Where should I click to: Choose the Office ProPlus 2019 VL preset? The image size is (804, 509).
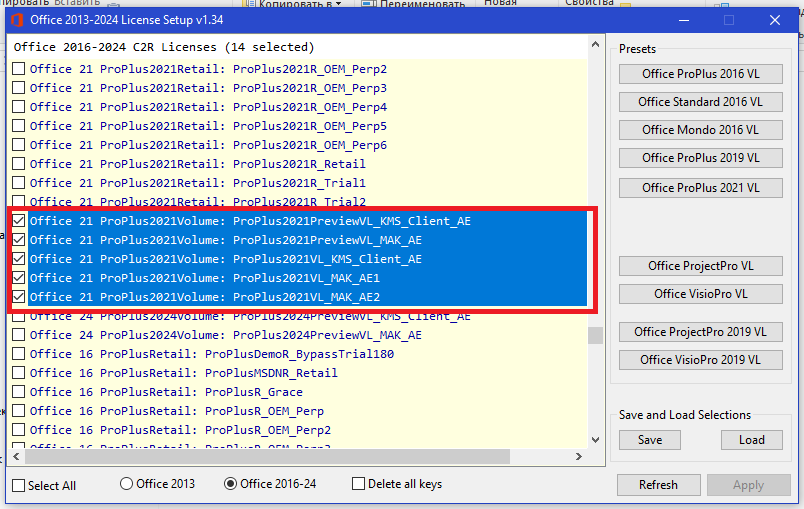tap(700, 158)
